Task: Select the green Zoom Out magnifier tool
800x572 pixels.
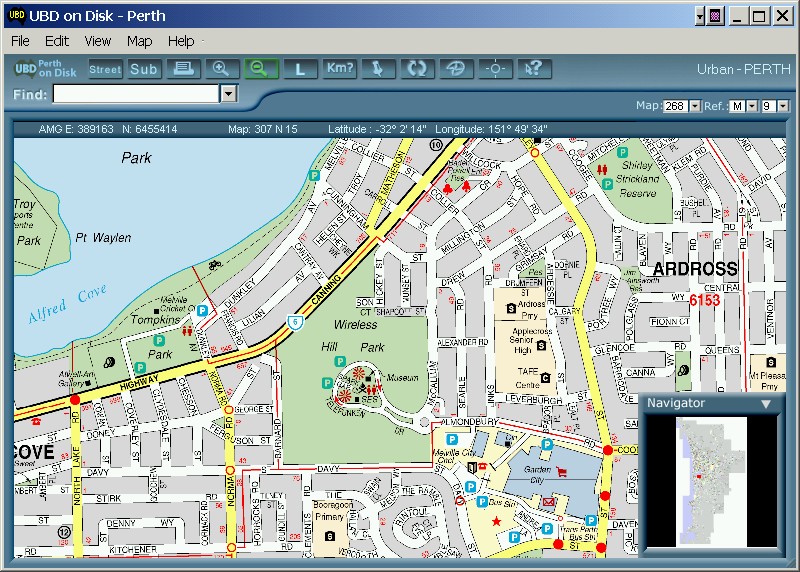Action: [x=261, y=68]
